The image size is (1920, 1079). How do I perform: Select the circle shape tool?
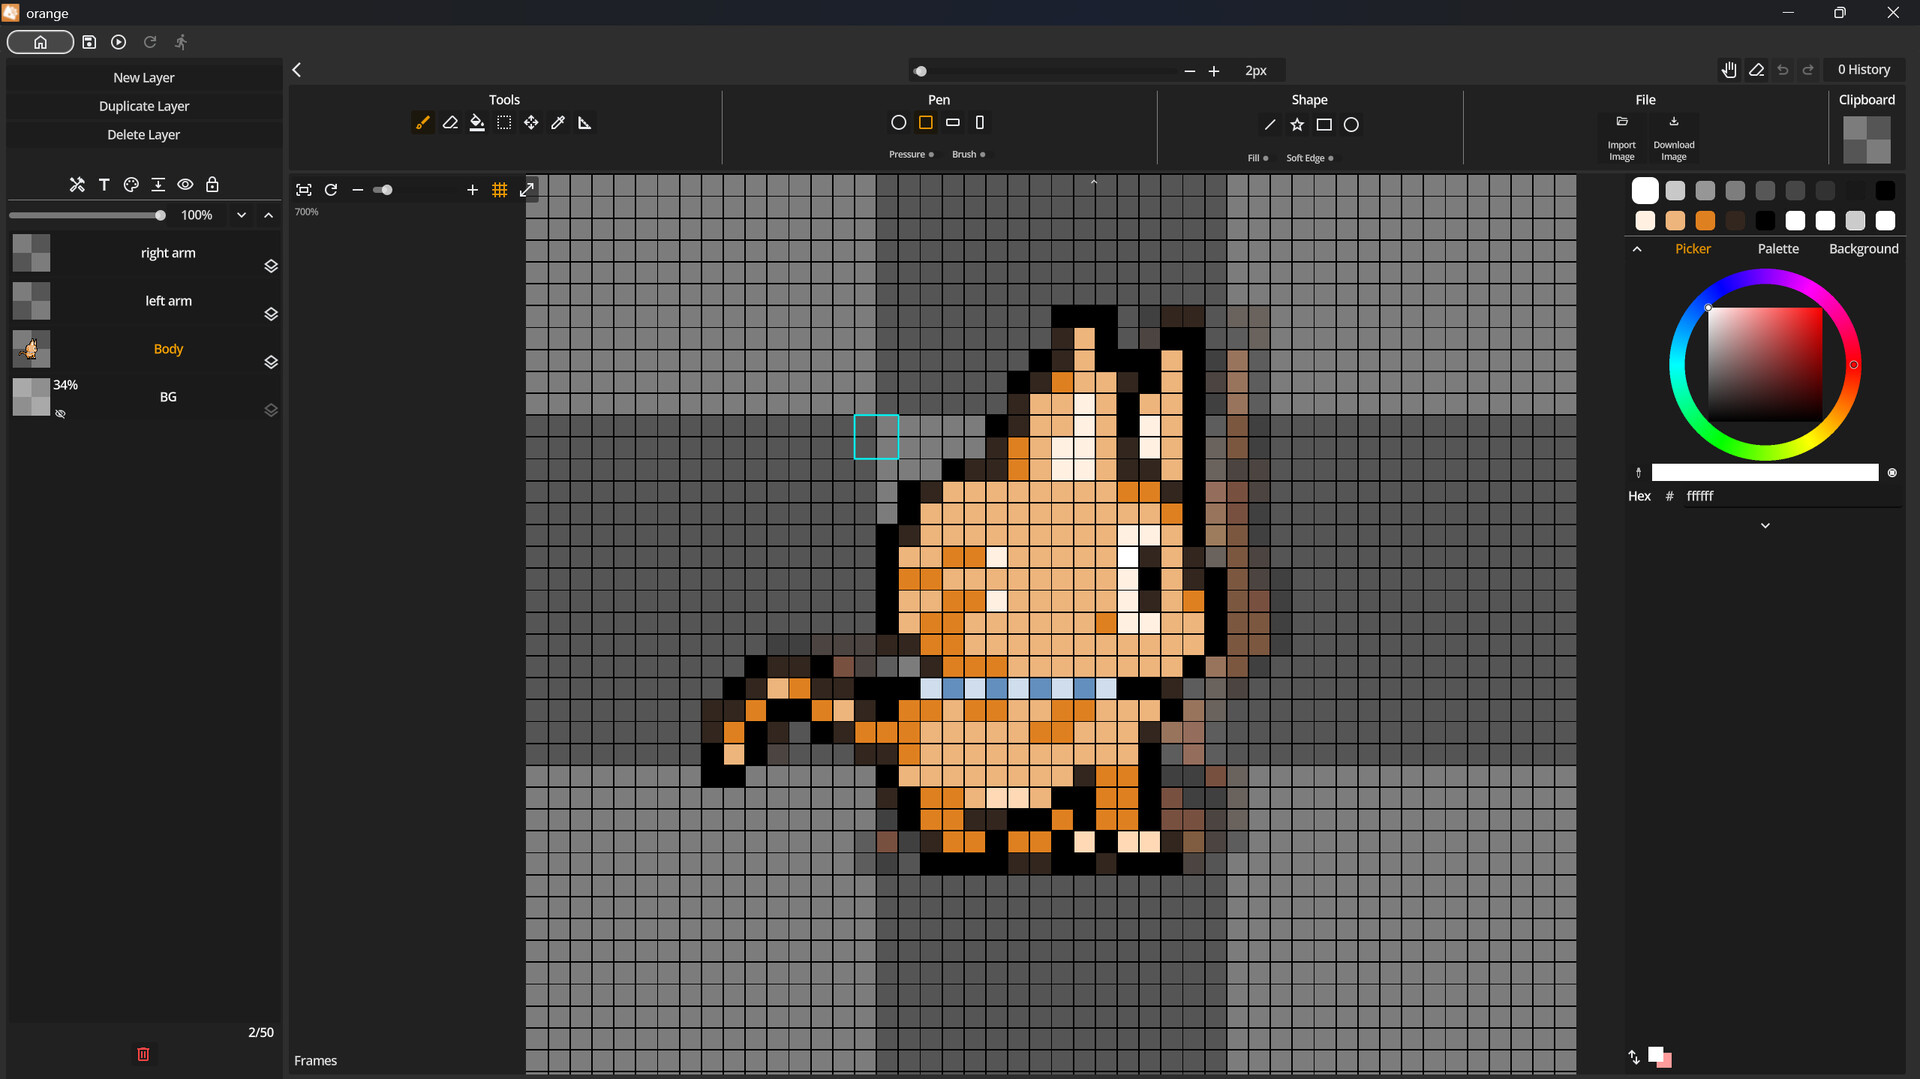point(1351,125)
